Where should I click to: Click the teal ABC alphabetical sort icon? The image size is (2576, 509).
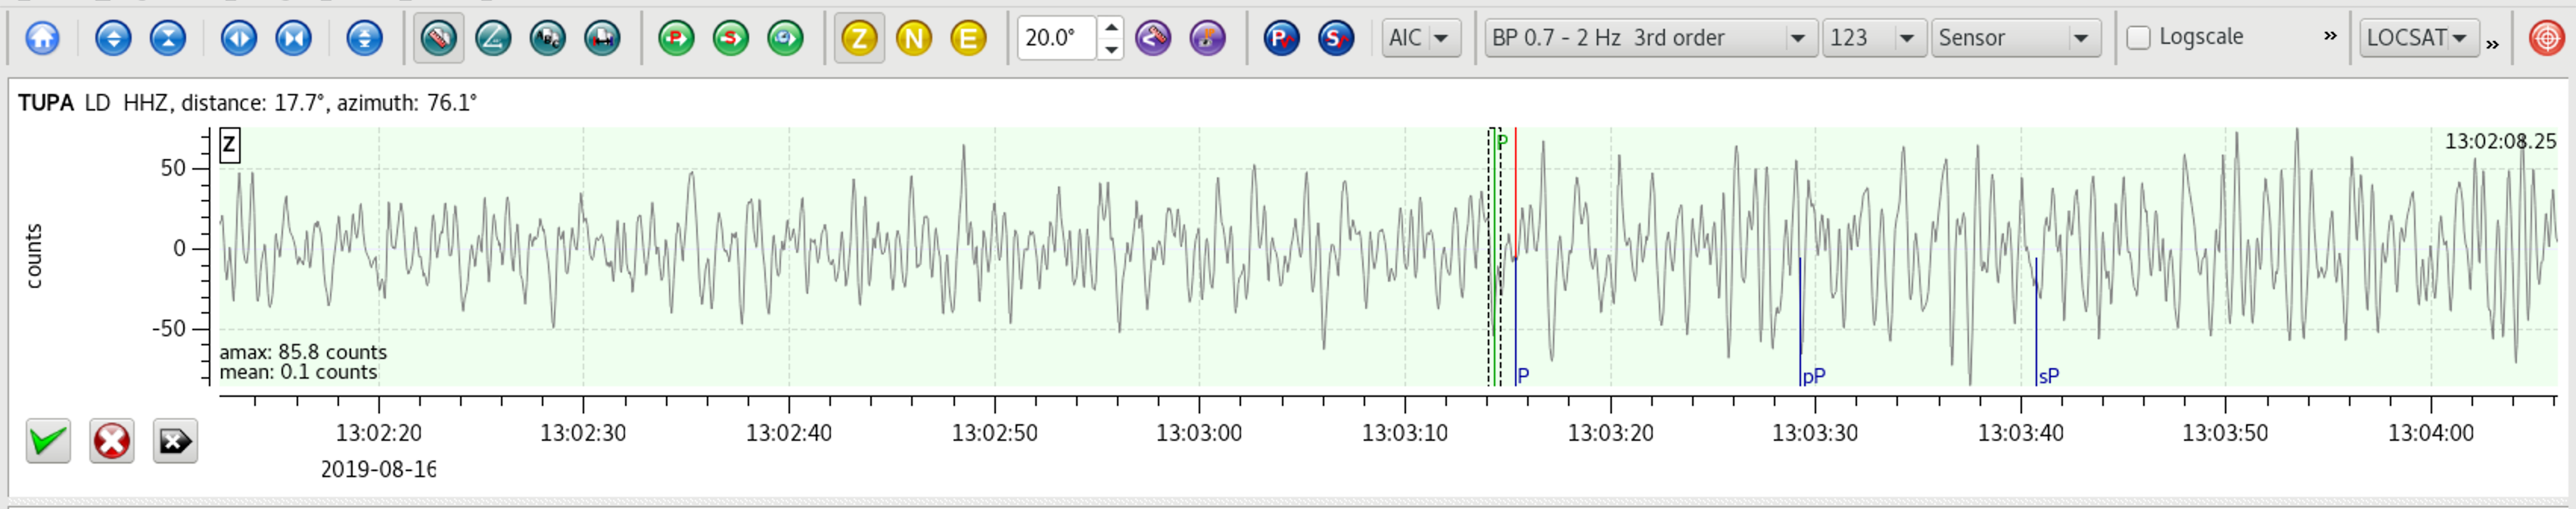point(548,38)
